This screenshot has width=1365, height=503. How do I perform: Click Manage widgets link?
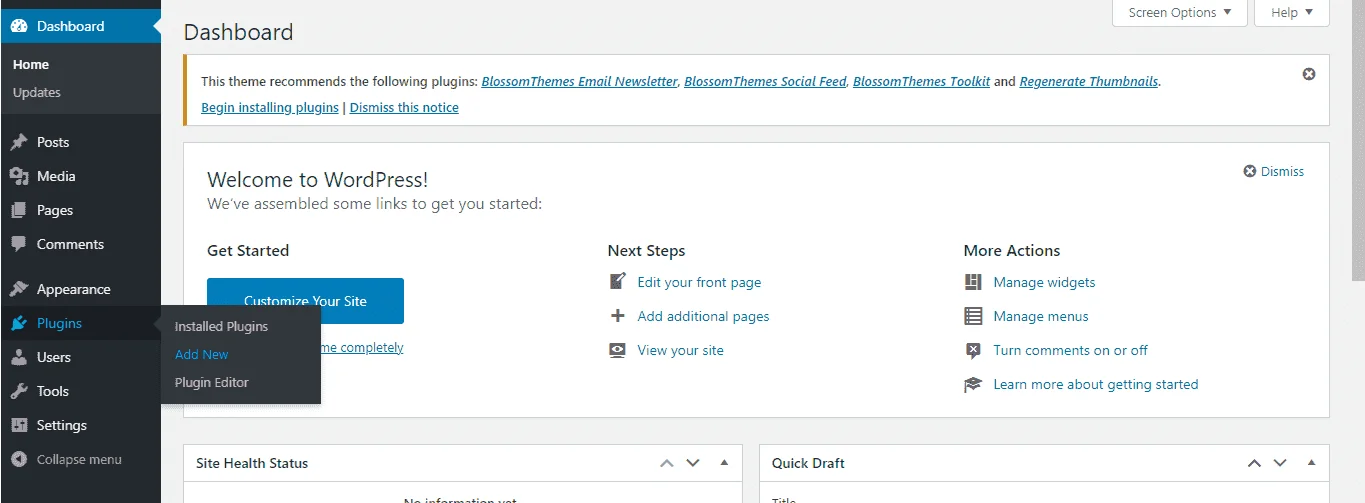[1044, 282]
